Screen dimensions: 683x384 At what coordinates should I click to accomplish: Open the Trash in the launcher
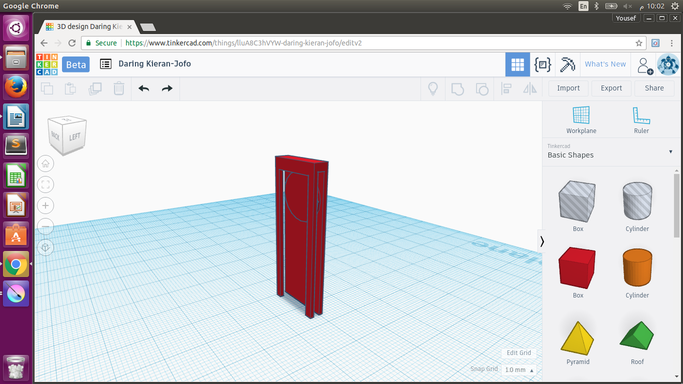(16, 367)
